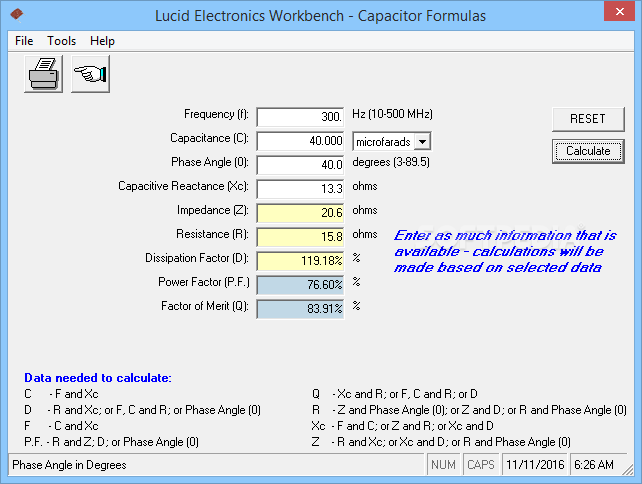
Task: Click the 'Dissipation Factor (D):' label
Action: pyautogui.click(x=197, y=258)
